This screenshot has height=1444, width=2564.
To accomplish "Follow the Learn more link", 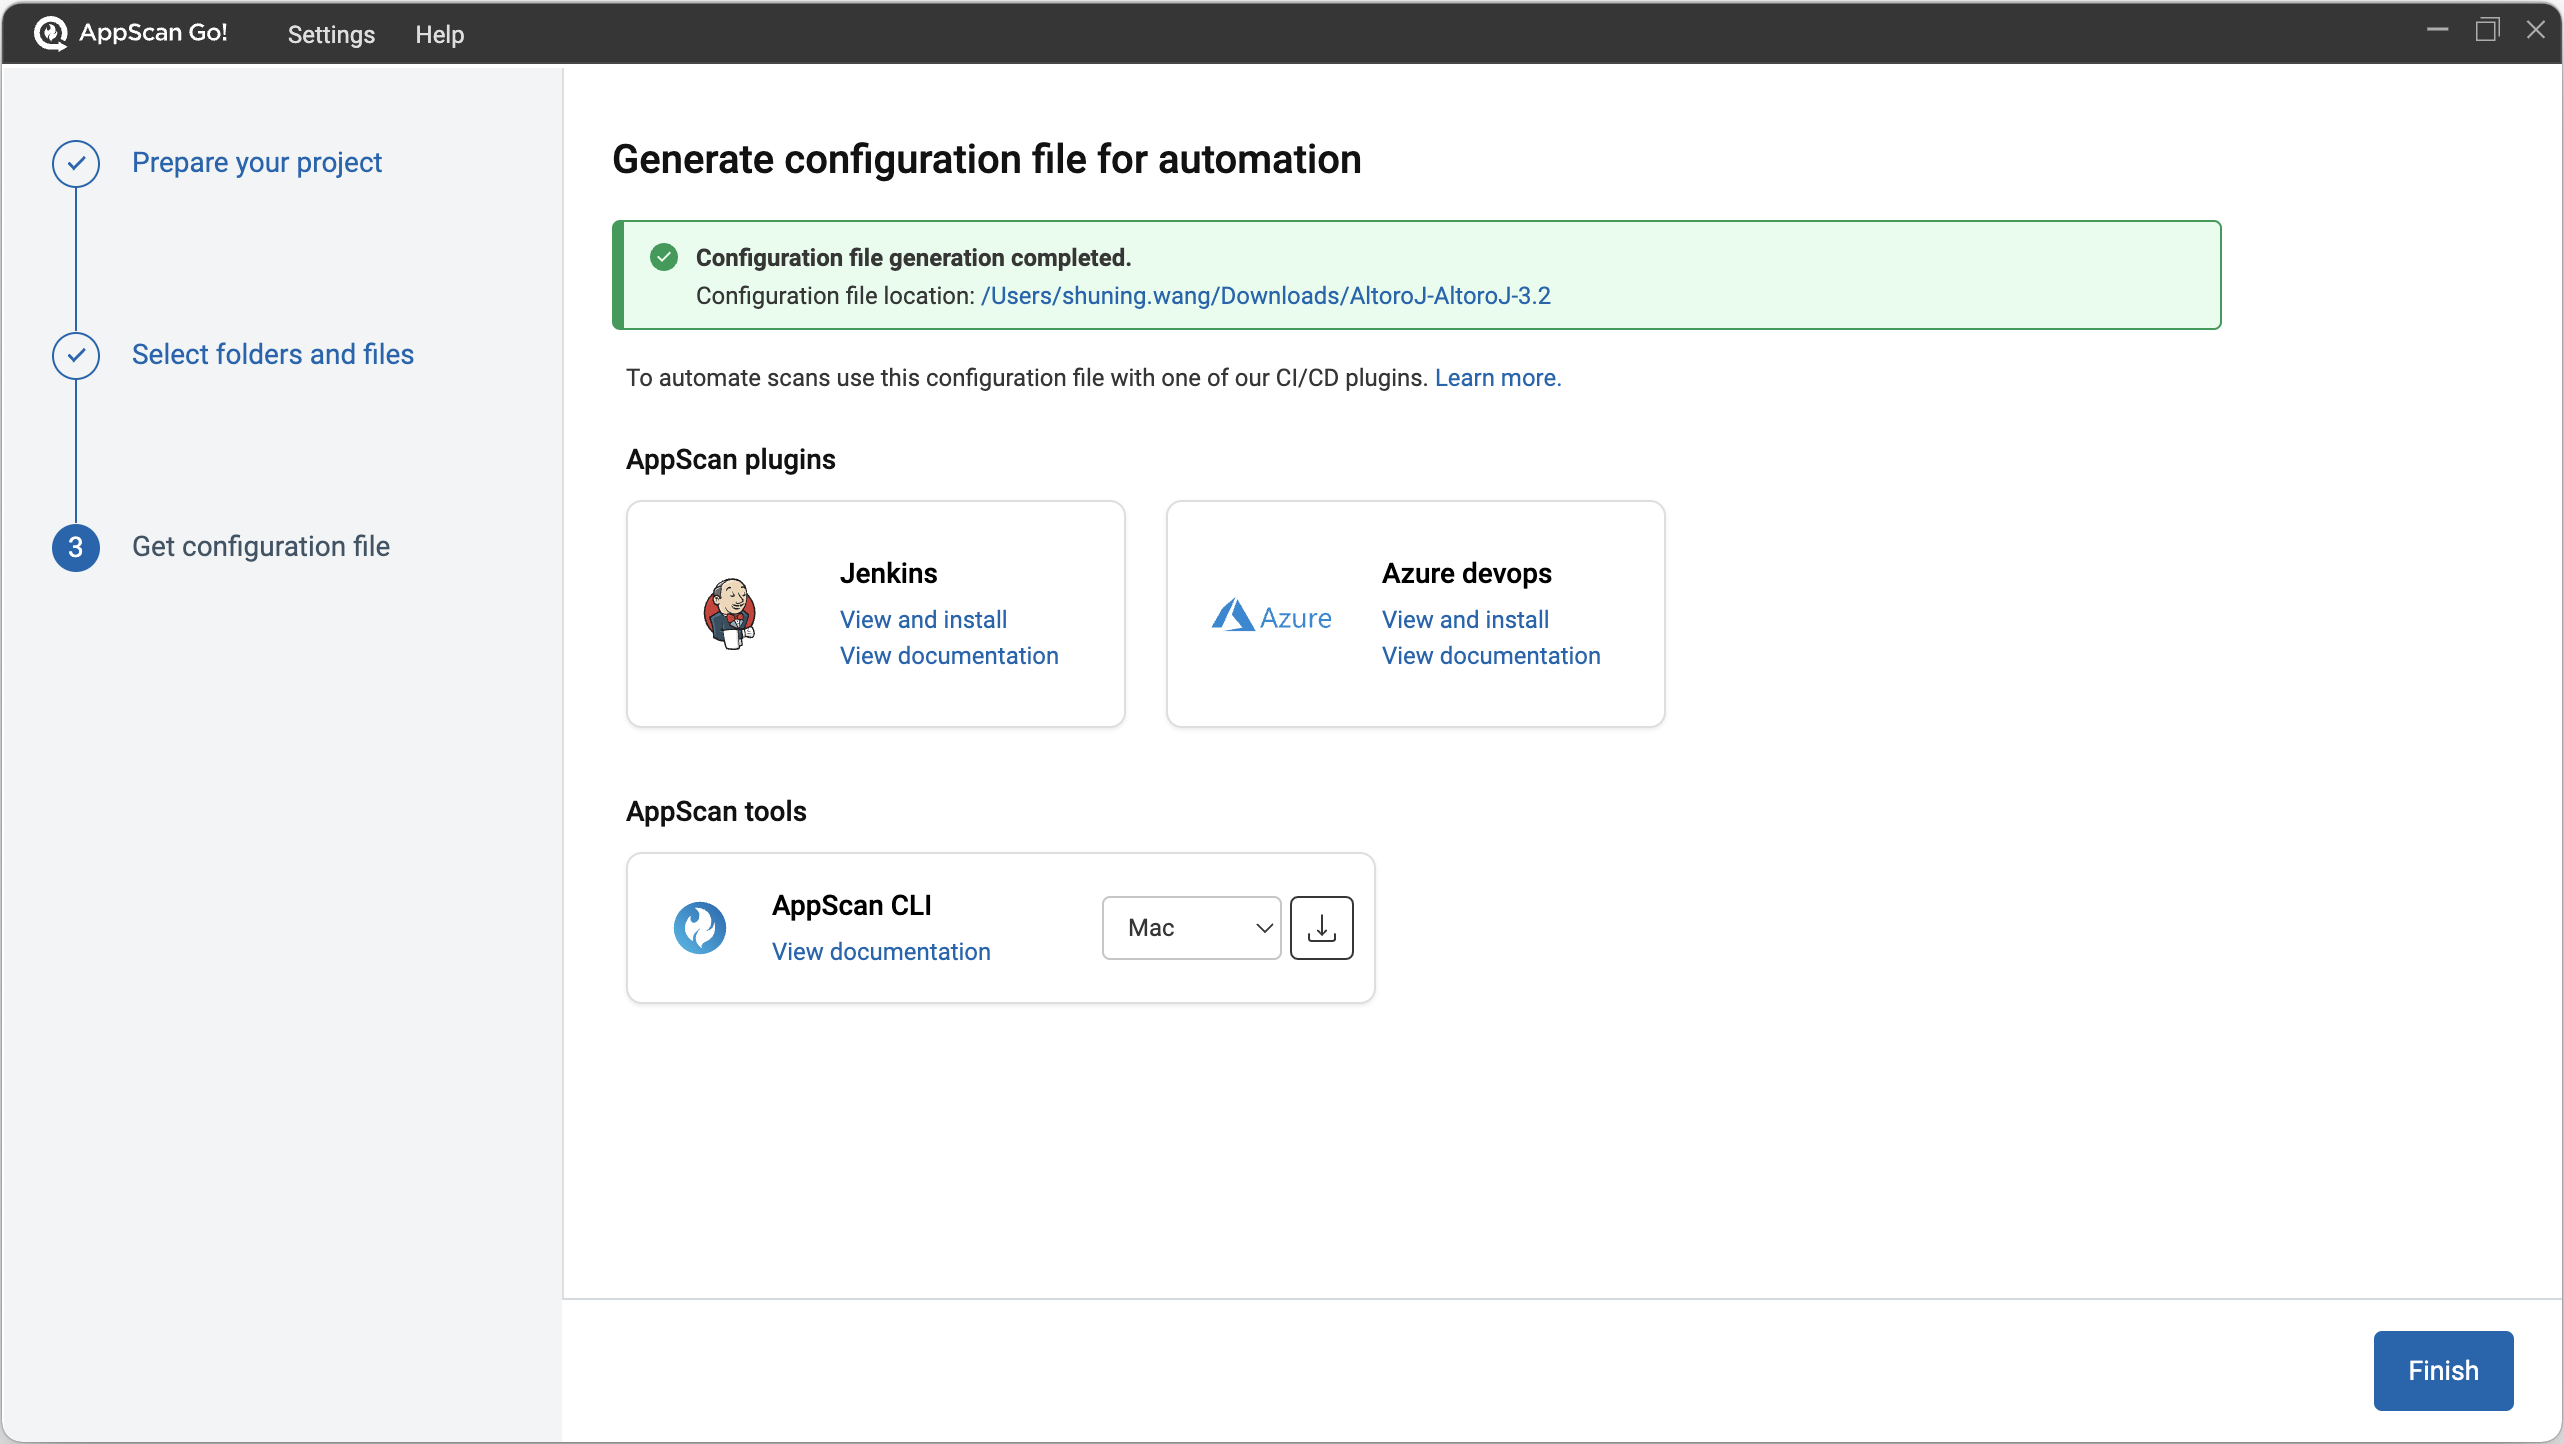I will coord(1497,378).
